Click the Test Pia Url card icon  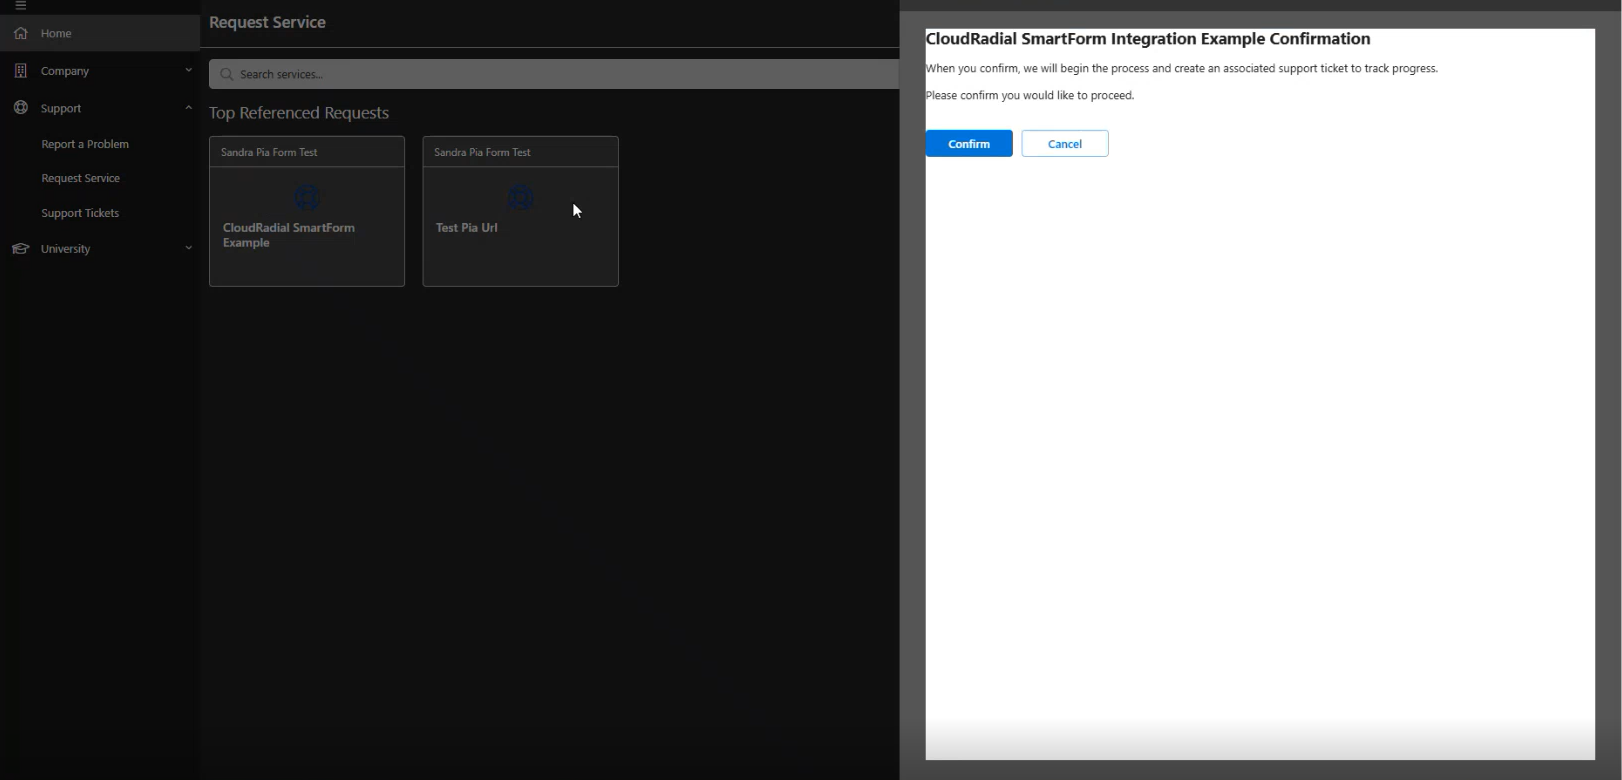point(520,197)
